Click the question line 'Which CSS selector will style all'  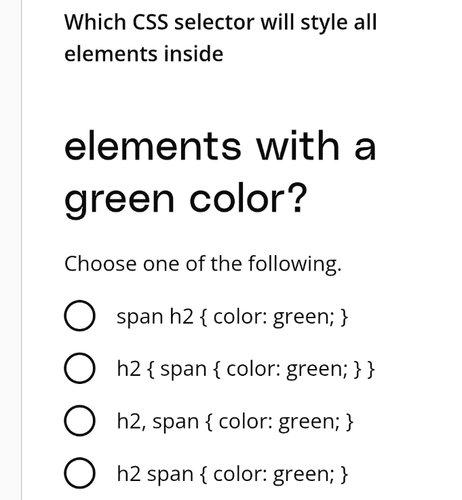[x=221, y=23]
